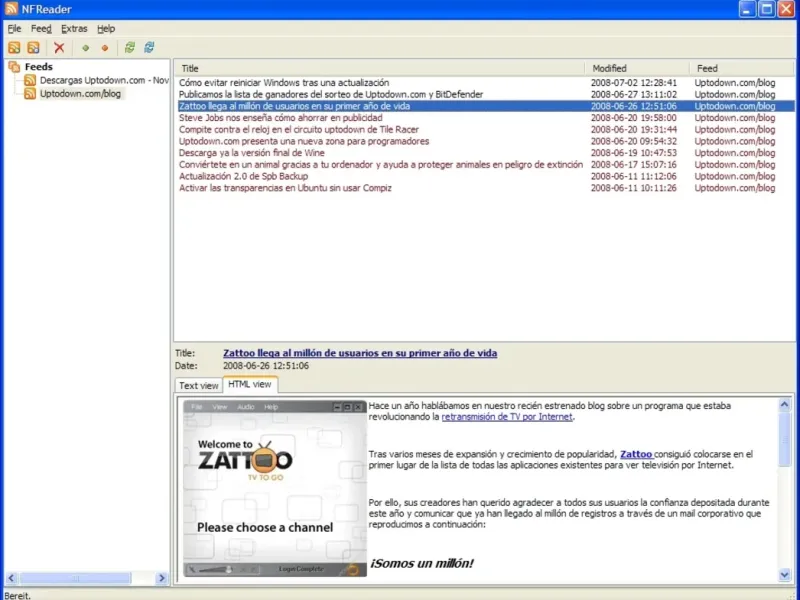Click article scrollbar down arrow

pyautogui.click(x=785, y=576)
